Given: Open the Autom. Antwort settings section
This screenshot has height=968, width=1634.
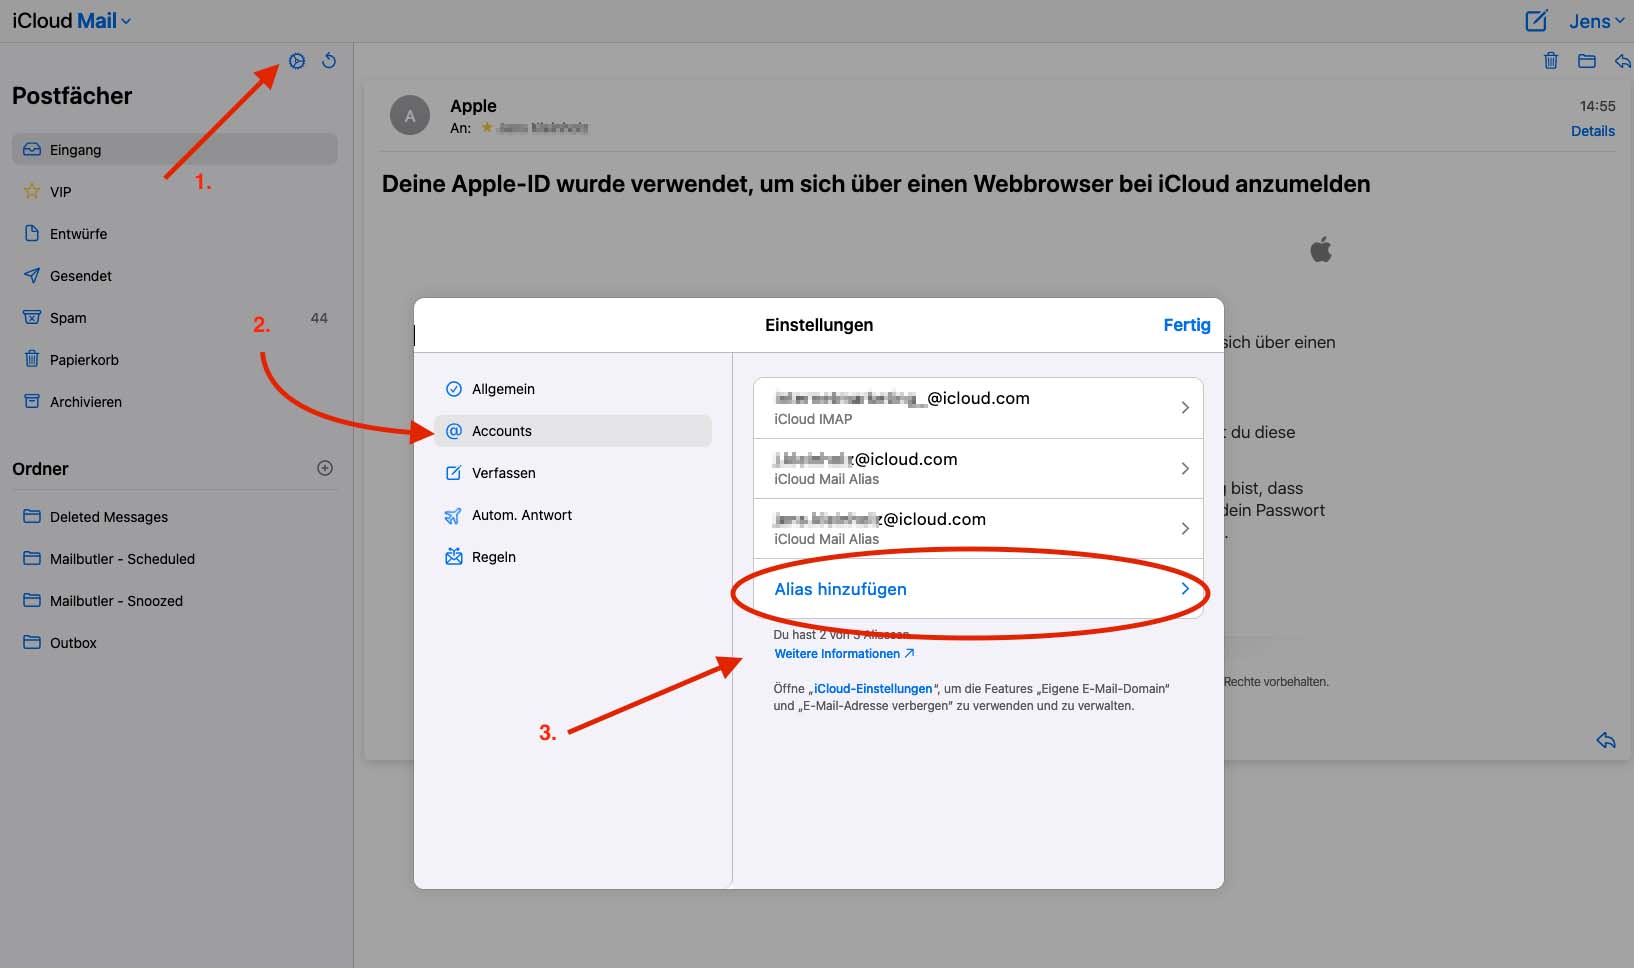Looking at the screenshot, I should coord(521,515).
